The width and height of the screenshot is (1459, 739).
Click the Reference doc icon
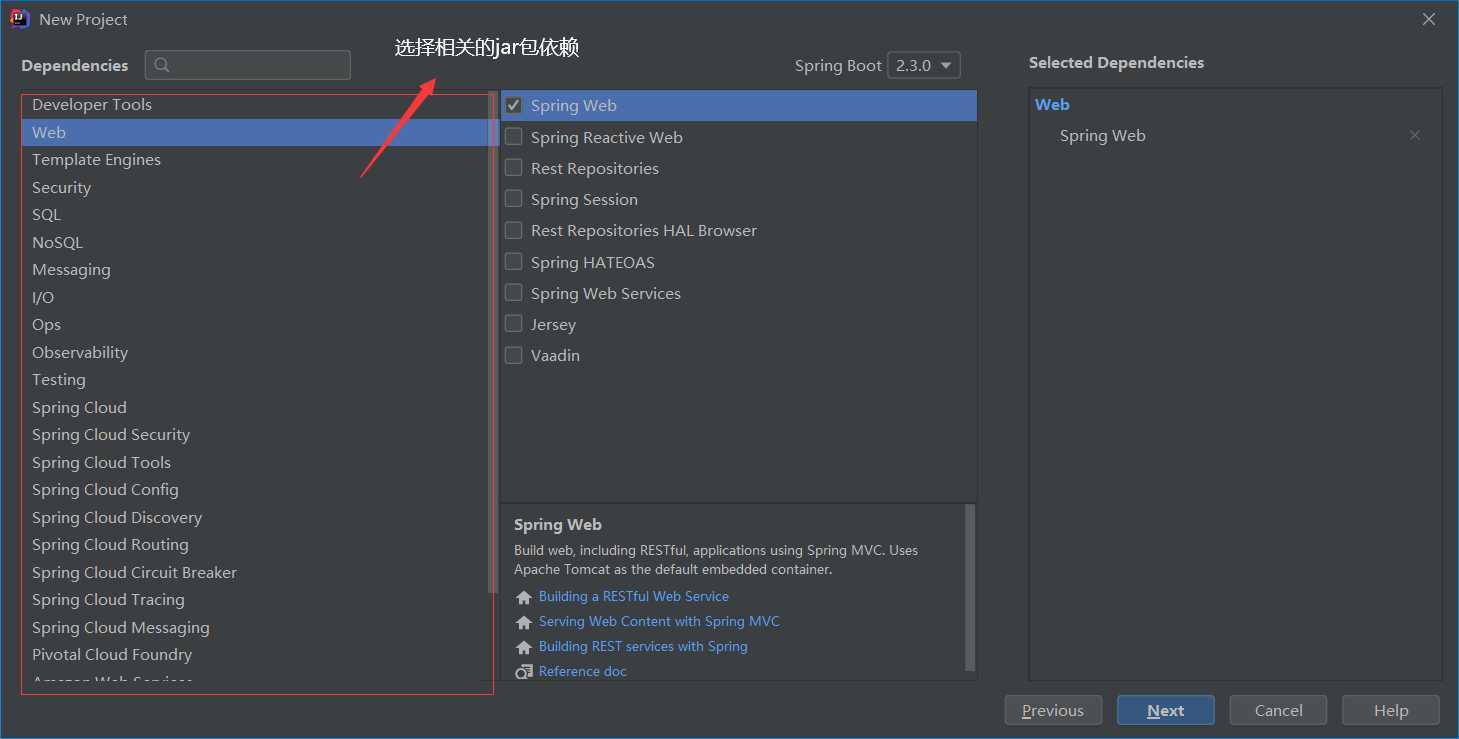click(524, 672)
